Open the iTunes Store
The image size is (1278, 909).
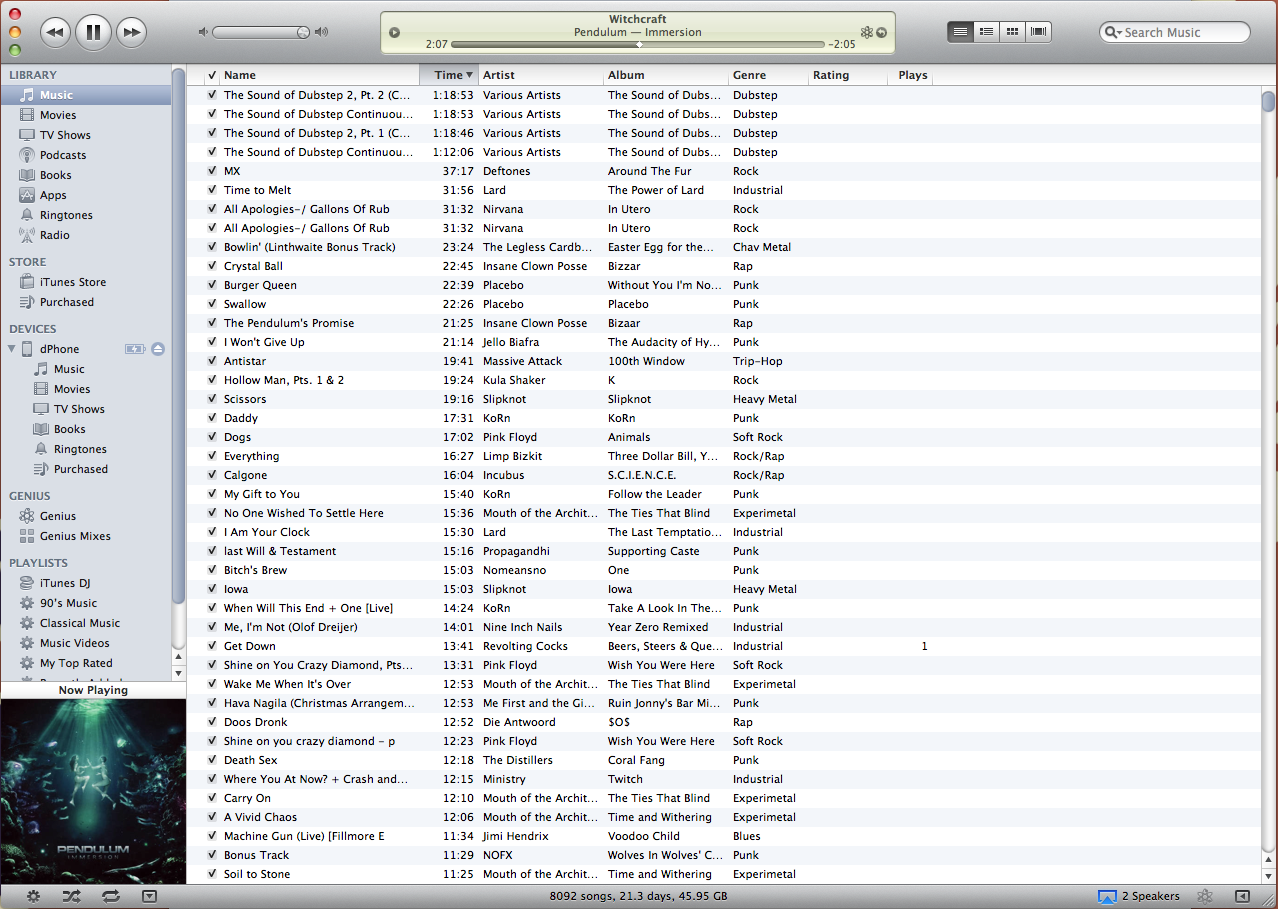point(86,282)
